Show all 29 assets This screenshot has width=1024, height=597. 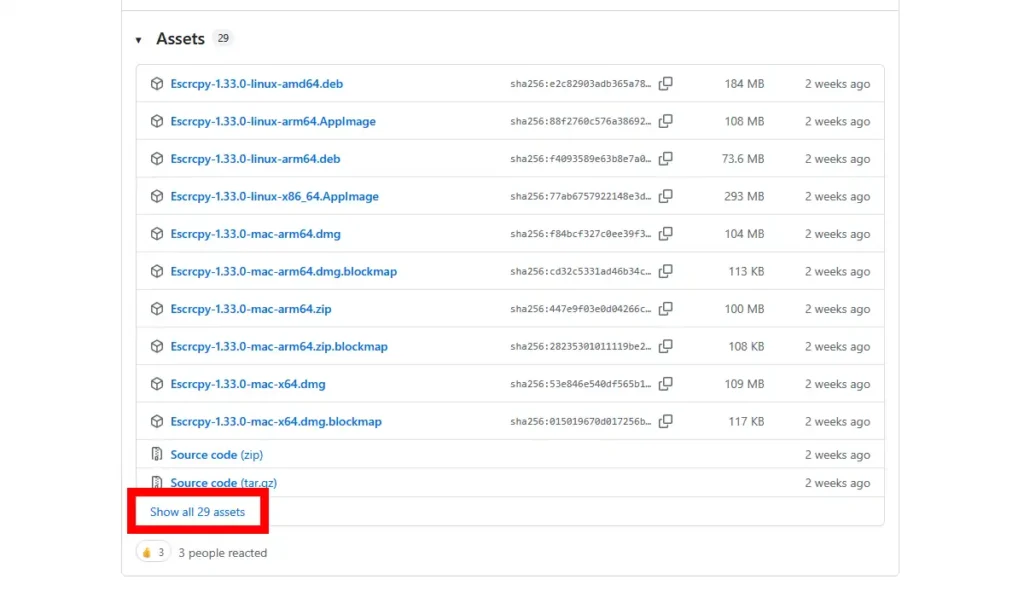[x=197, y=511]
